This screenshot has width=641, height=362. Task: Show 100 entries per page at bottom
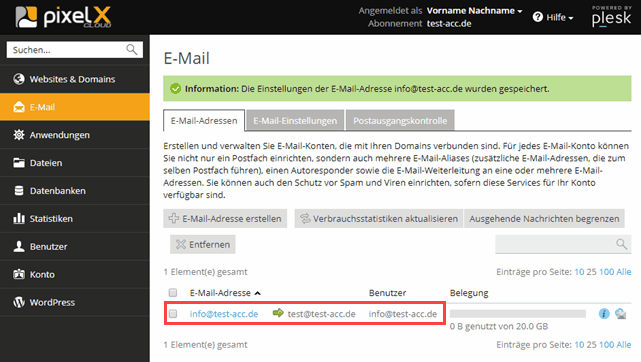click(x=606, y=344)
